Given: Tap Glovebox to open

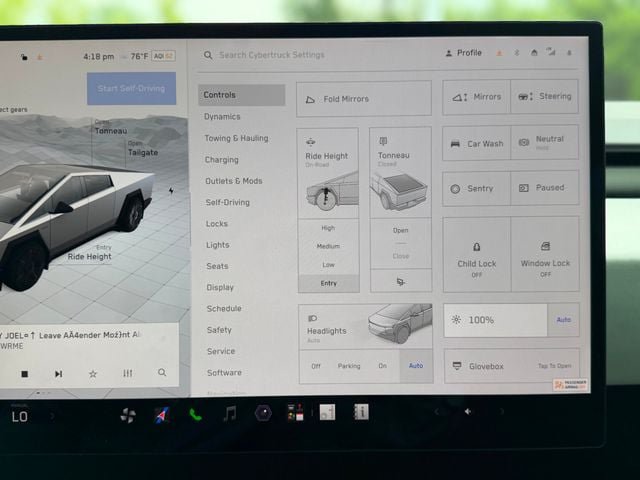Looking at the screenshot, I should [512, 366].
